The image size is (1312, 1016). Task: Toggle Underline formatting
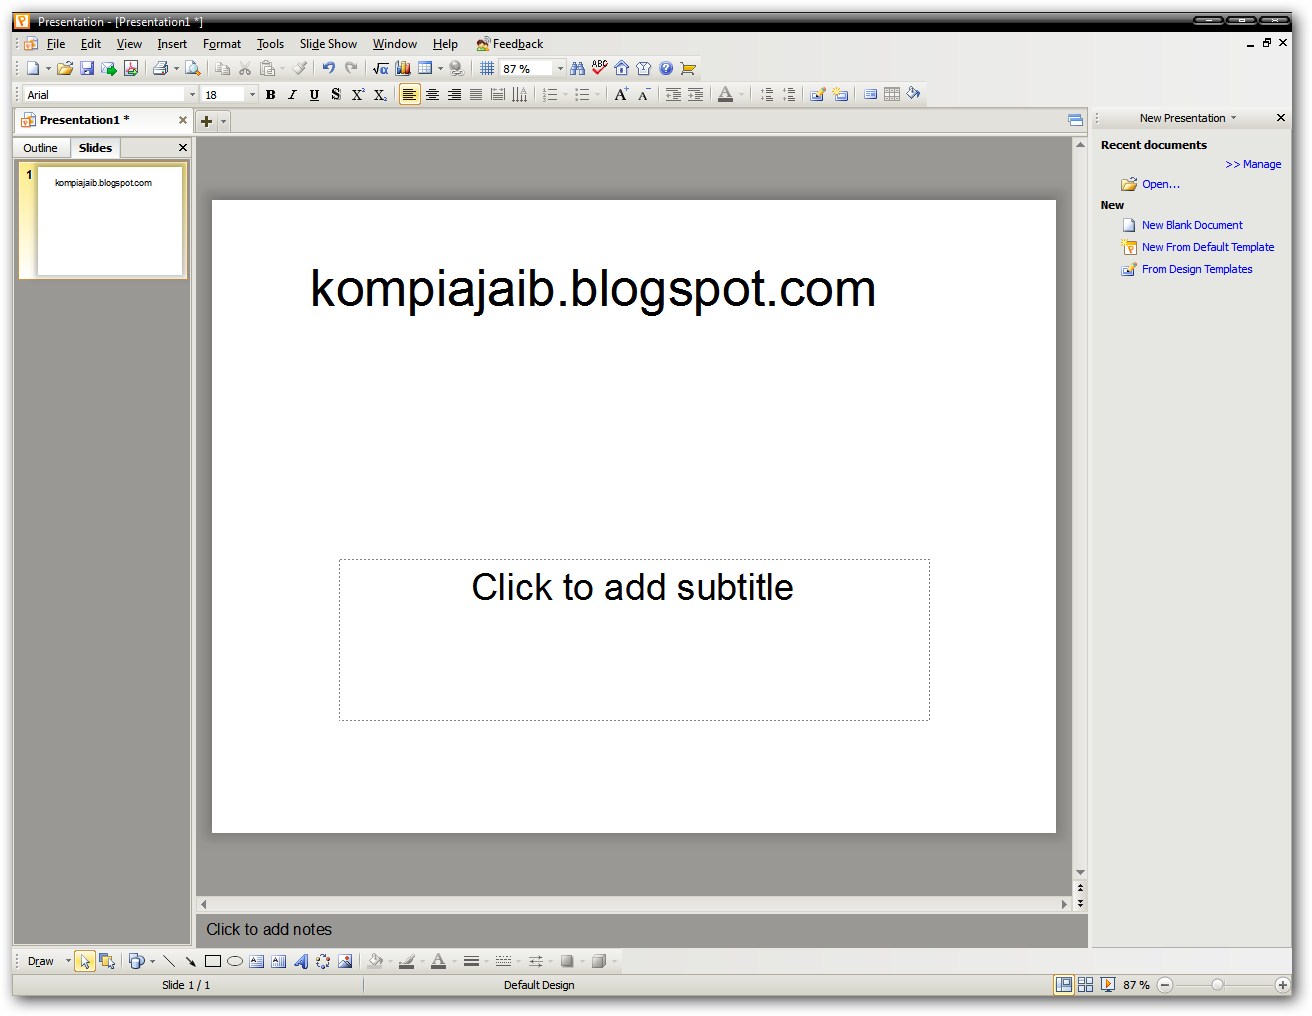(x=314, y=94)
